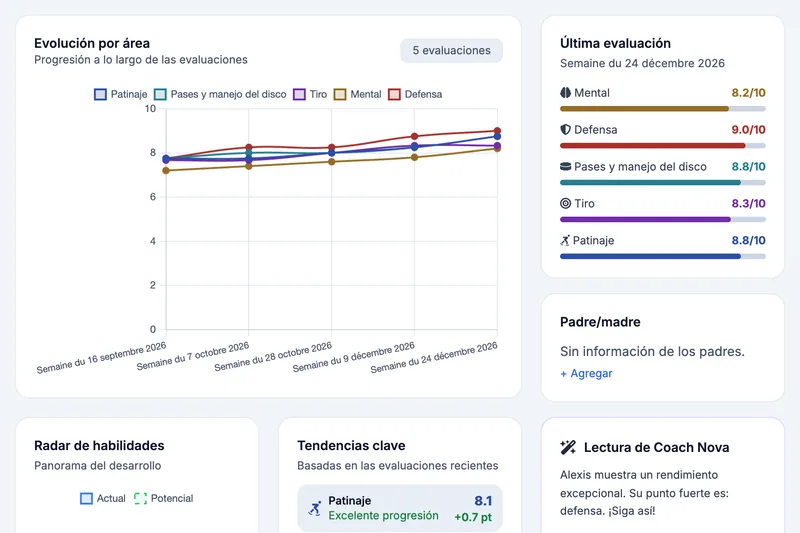Open the Patinaje Excelente progresión trend card
This screenshot has height=533, width=800.
[x=400, y=508]
